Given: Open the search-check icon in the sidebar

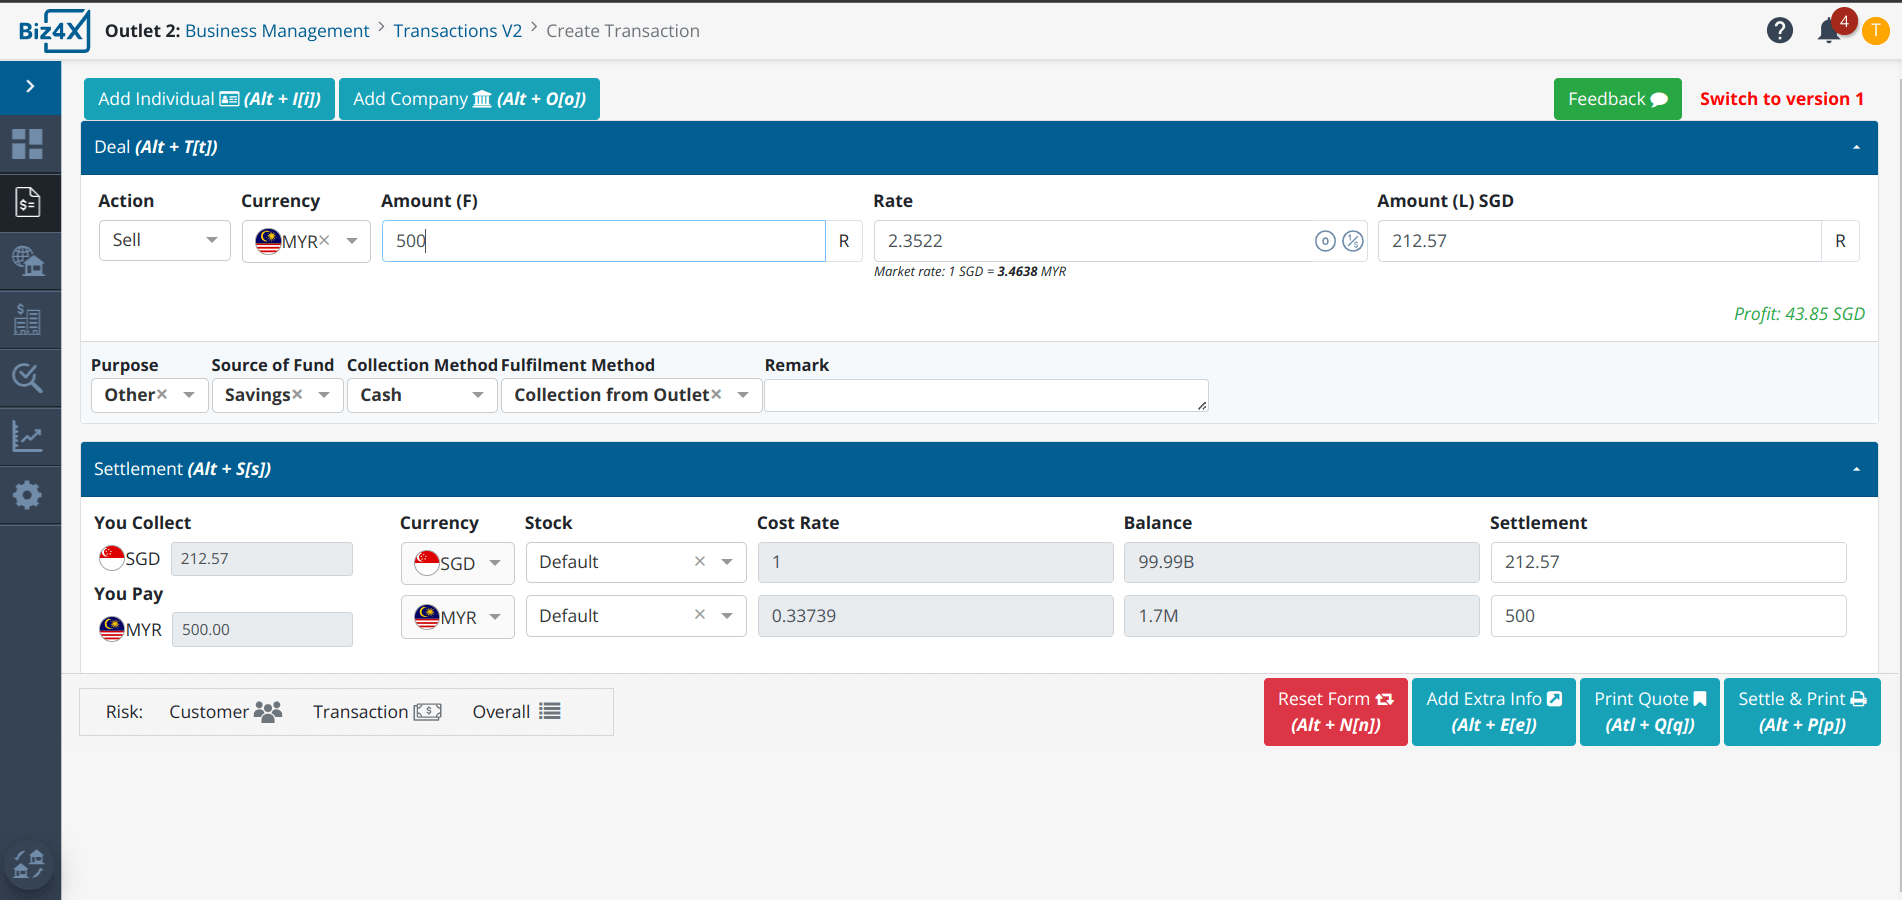Looking at the screenshot, I should point(28,378).
